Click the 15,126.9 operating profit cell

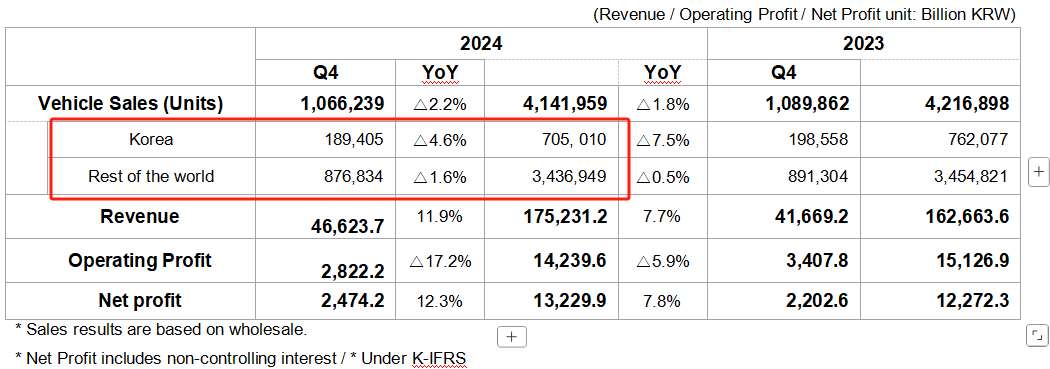click(x=972, y=261)
